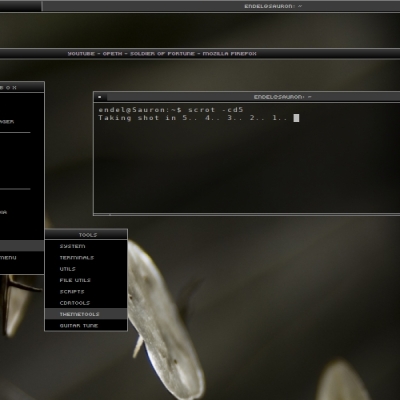
Task: Click the terminal block cursor
Action: tap(296, 118)
